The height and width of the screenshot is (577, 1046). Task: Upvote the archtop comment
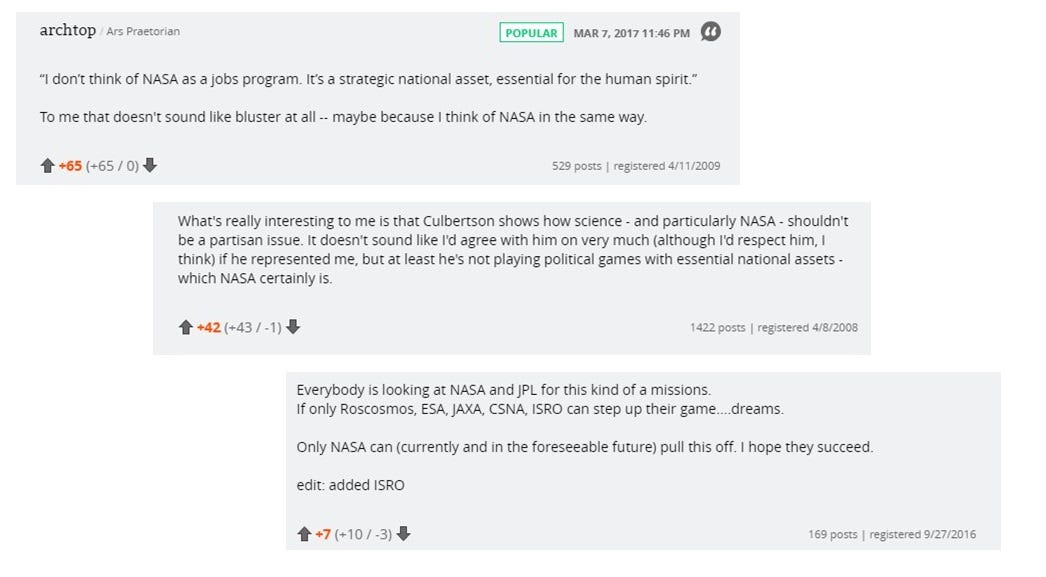pos(47,166)
